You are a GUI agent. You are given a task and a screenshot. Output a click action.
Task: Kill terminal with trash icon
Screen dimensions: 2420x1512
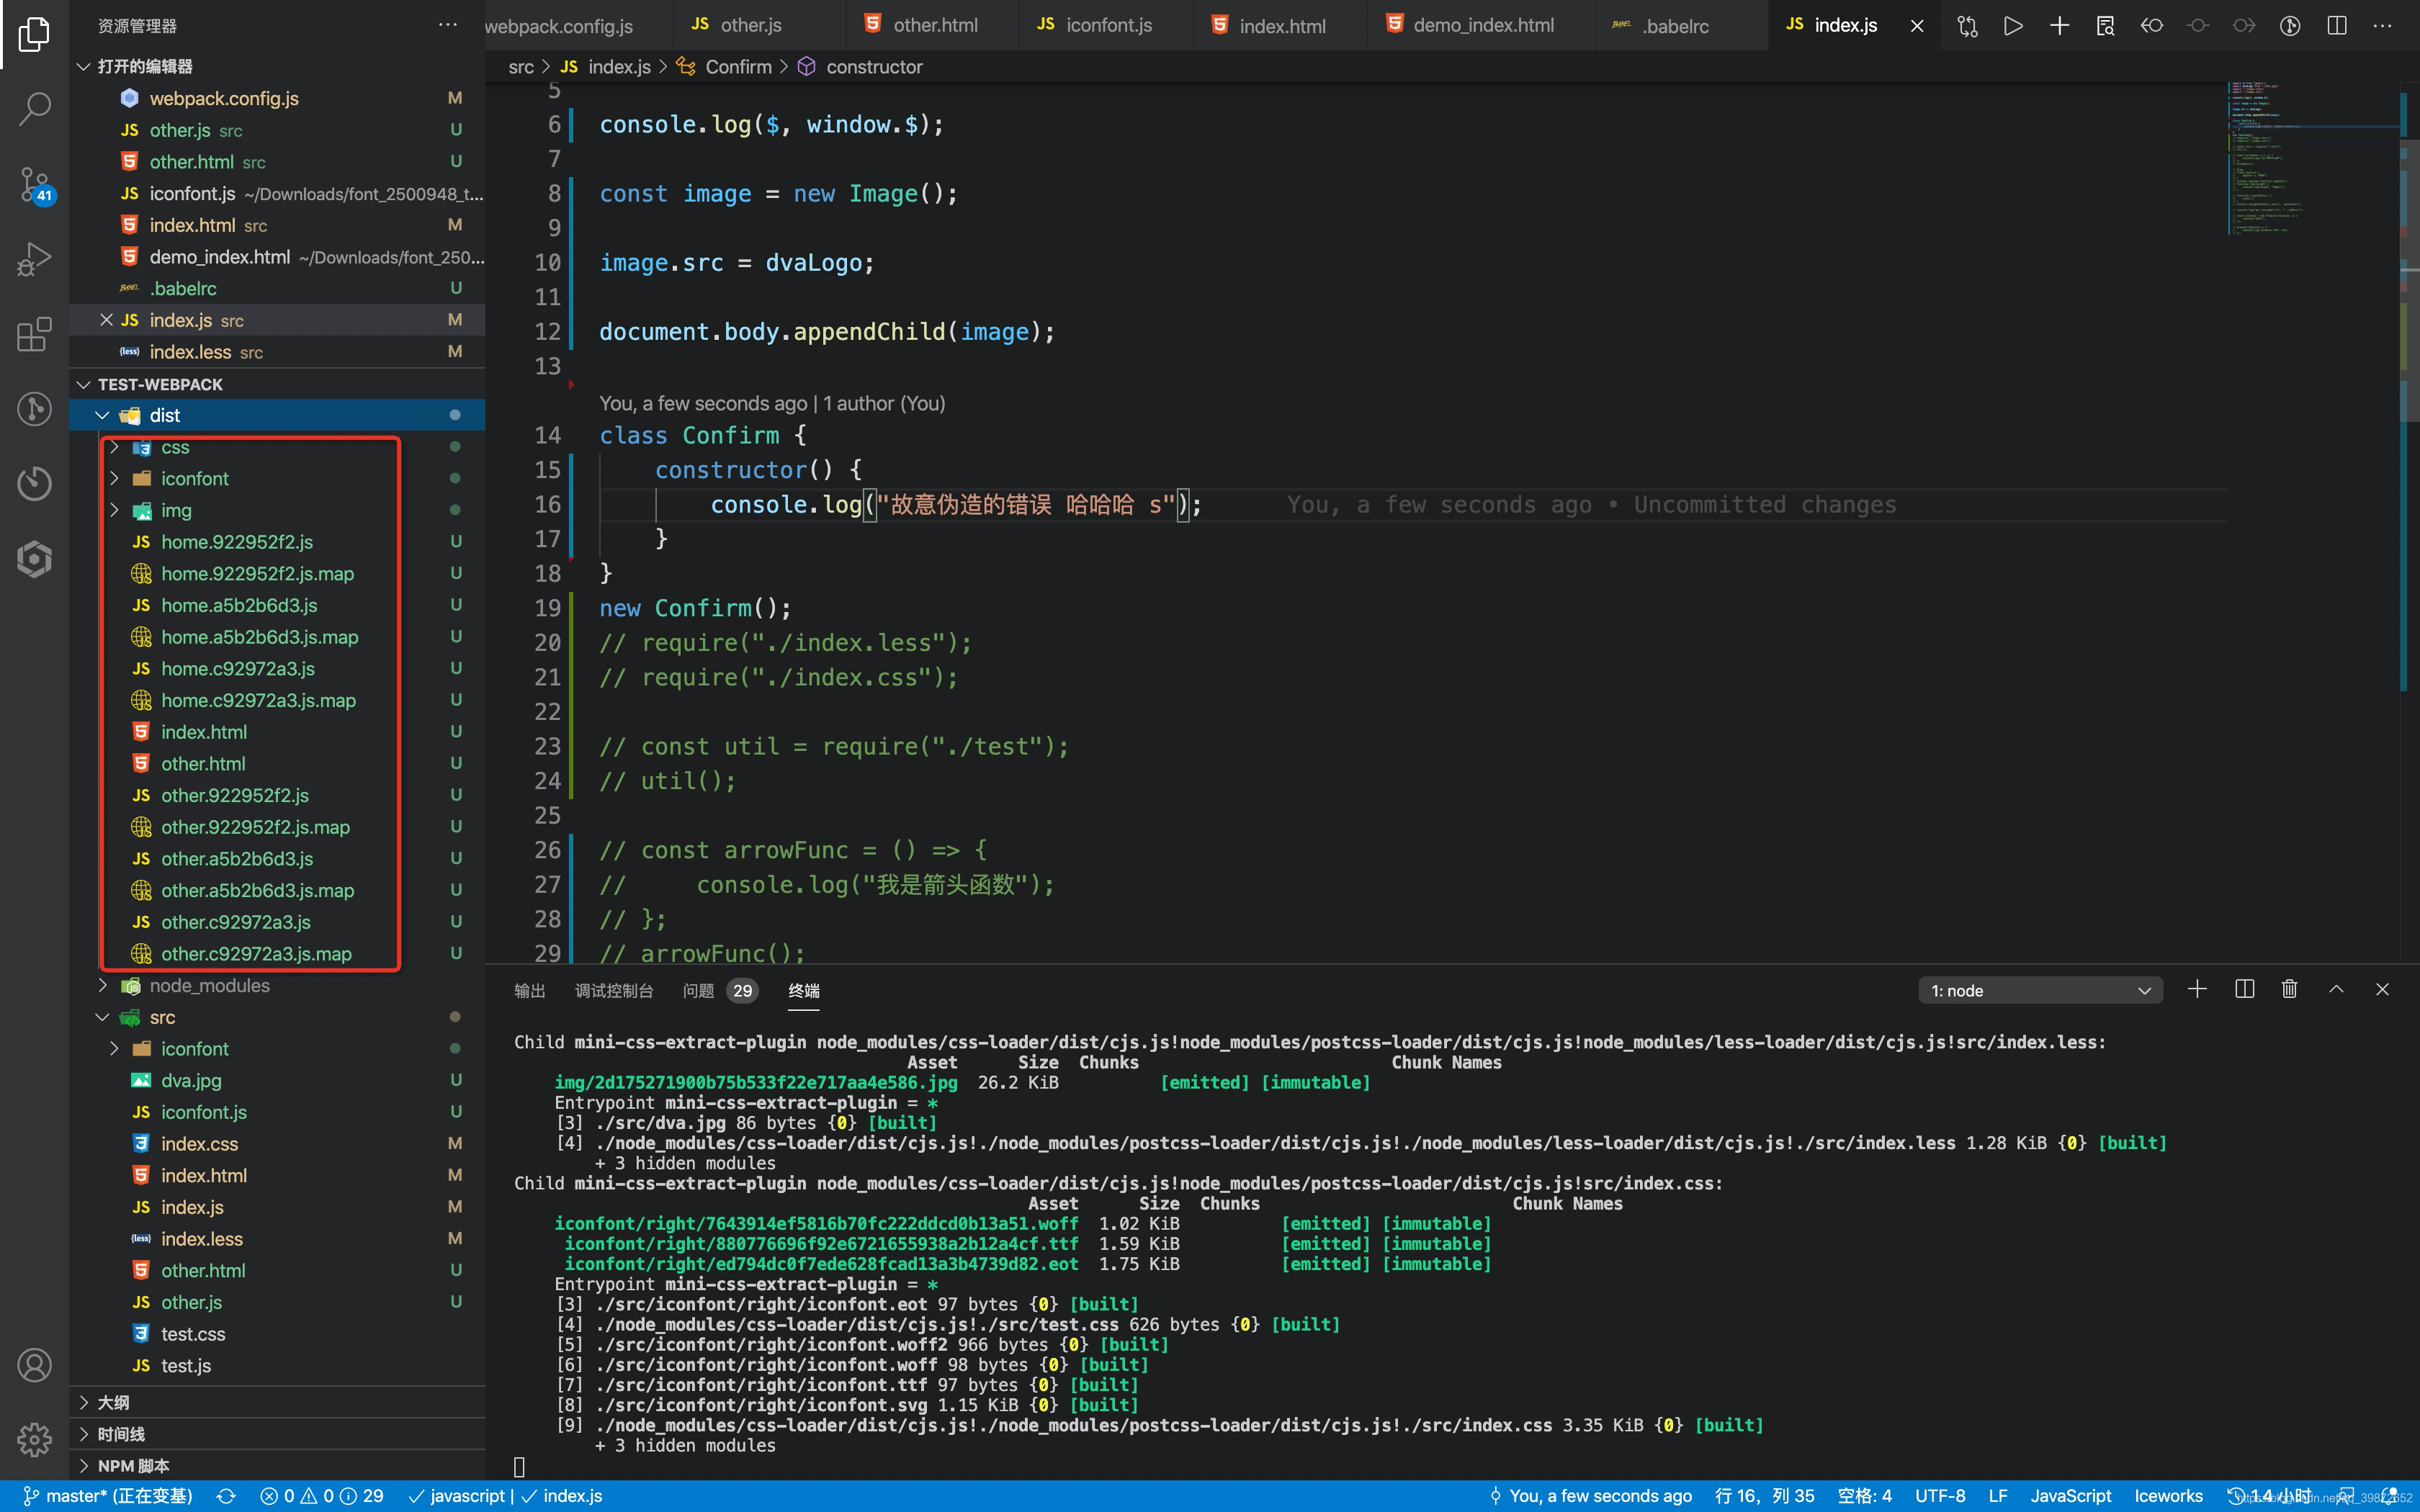[x=2290, y=989]
